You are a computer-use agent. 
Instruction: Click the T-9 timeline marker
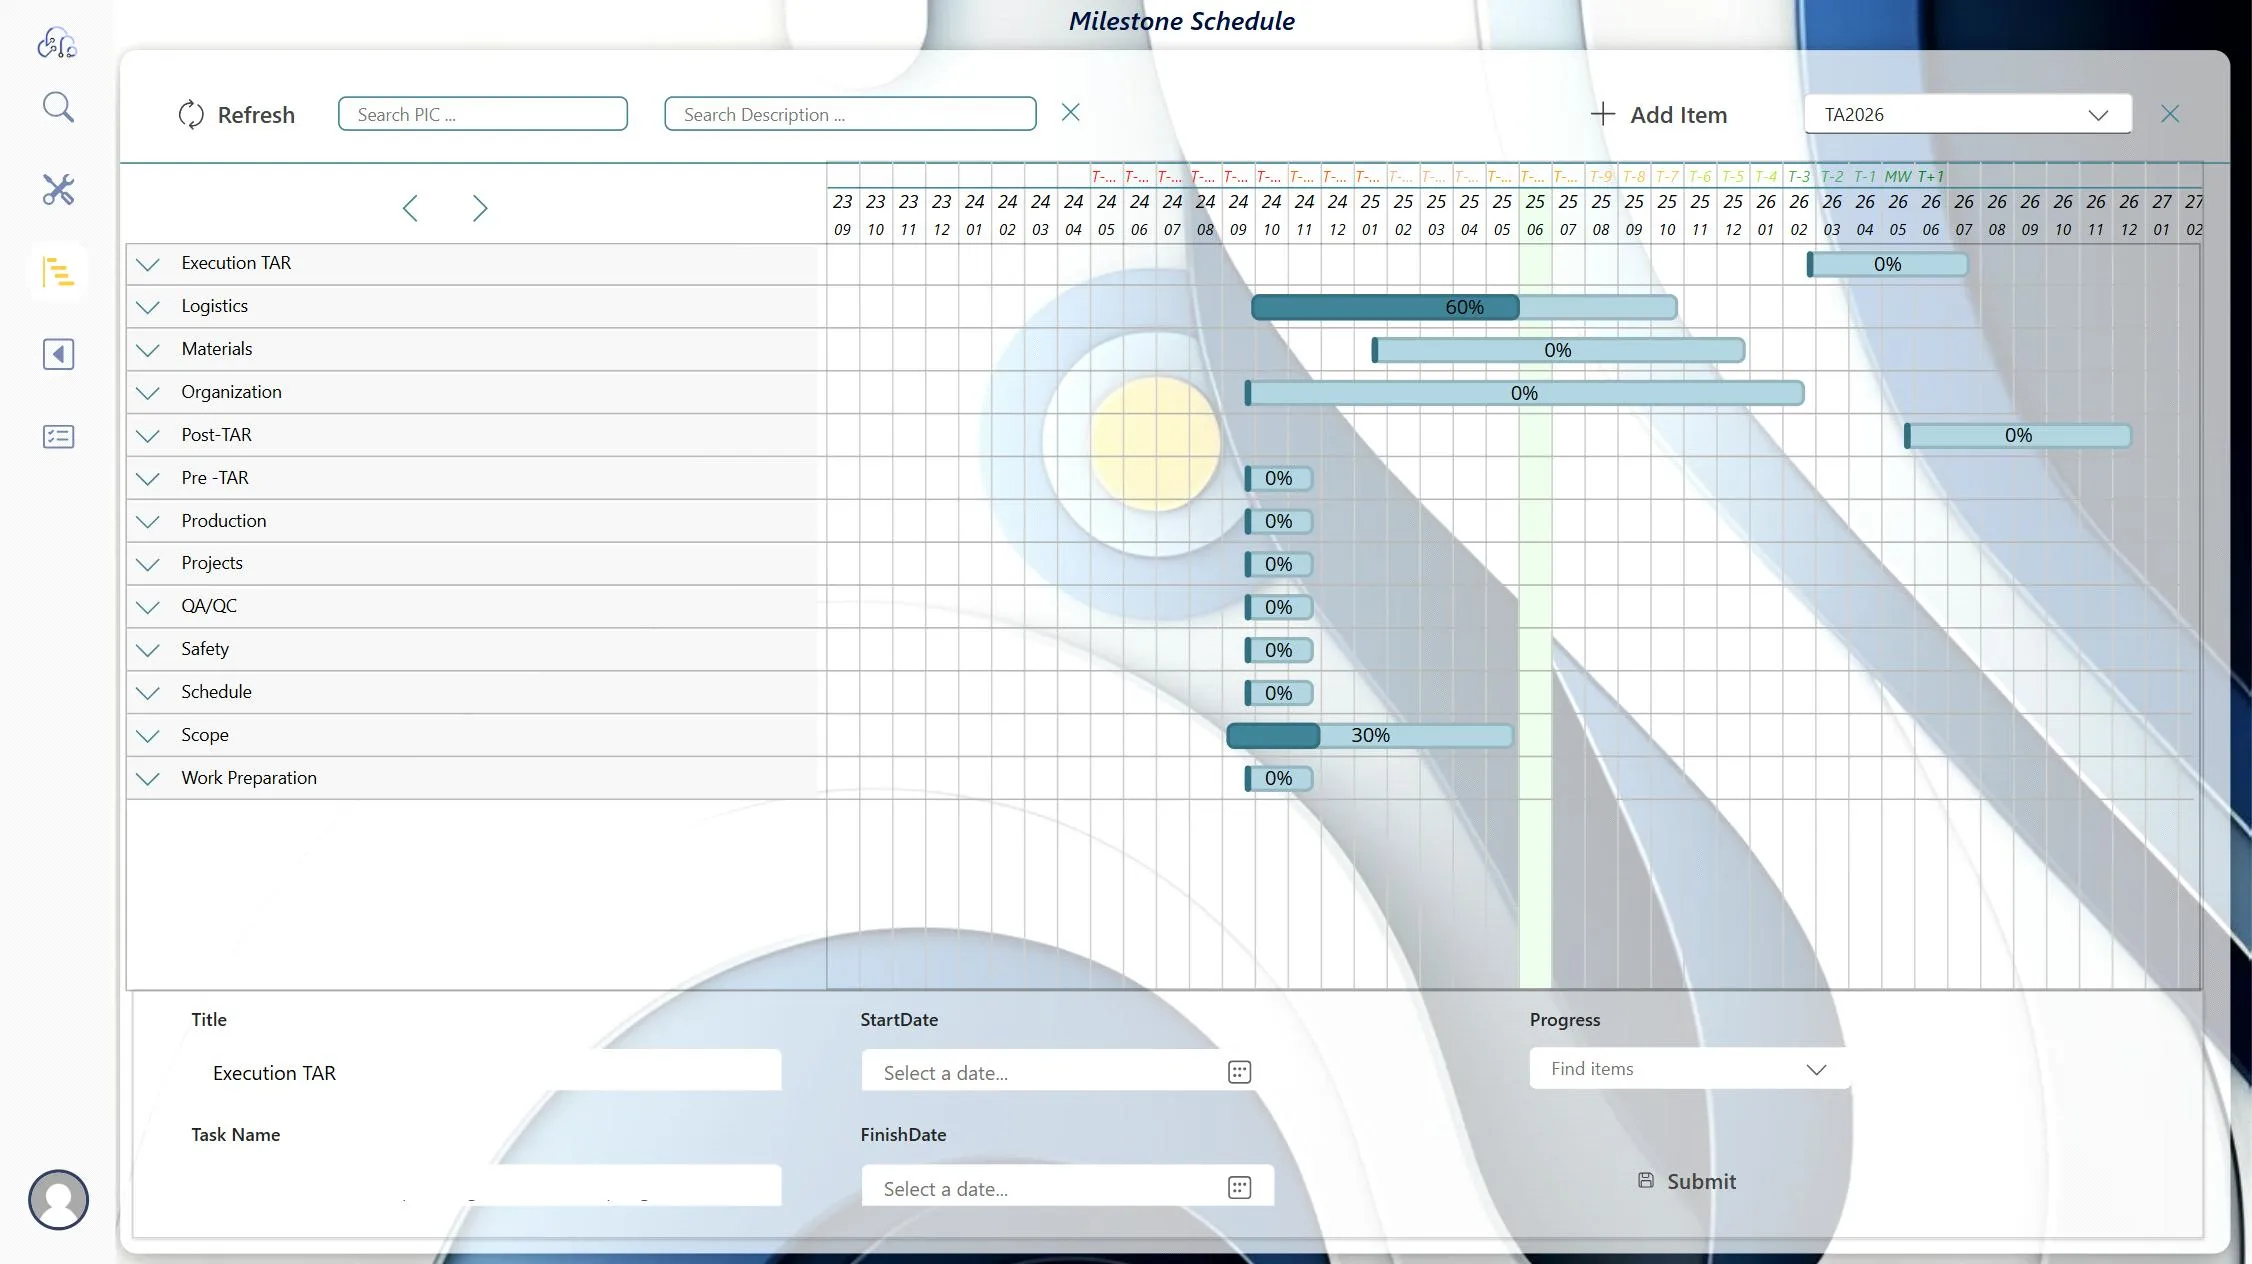(1601, 176)
